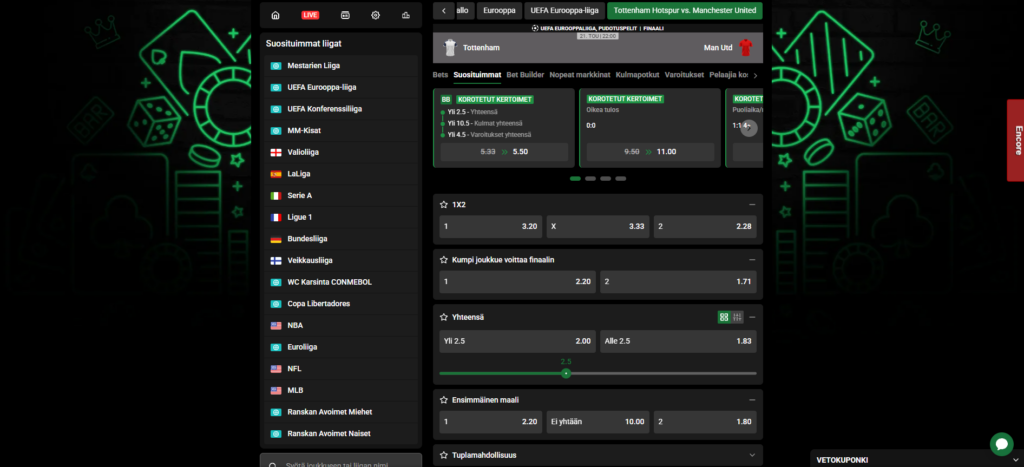Screen dimensions: 1024x467
Task: Select the Suosituimmat tab
Action: 477,74
